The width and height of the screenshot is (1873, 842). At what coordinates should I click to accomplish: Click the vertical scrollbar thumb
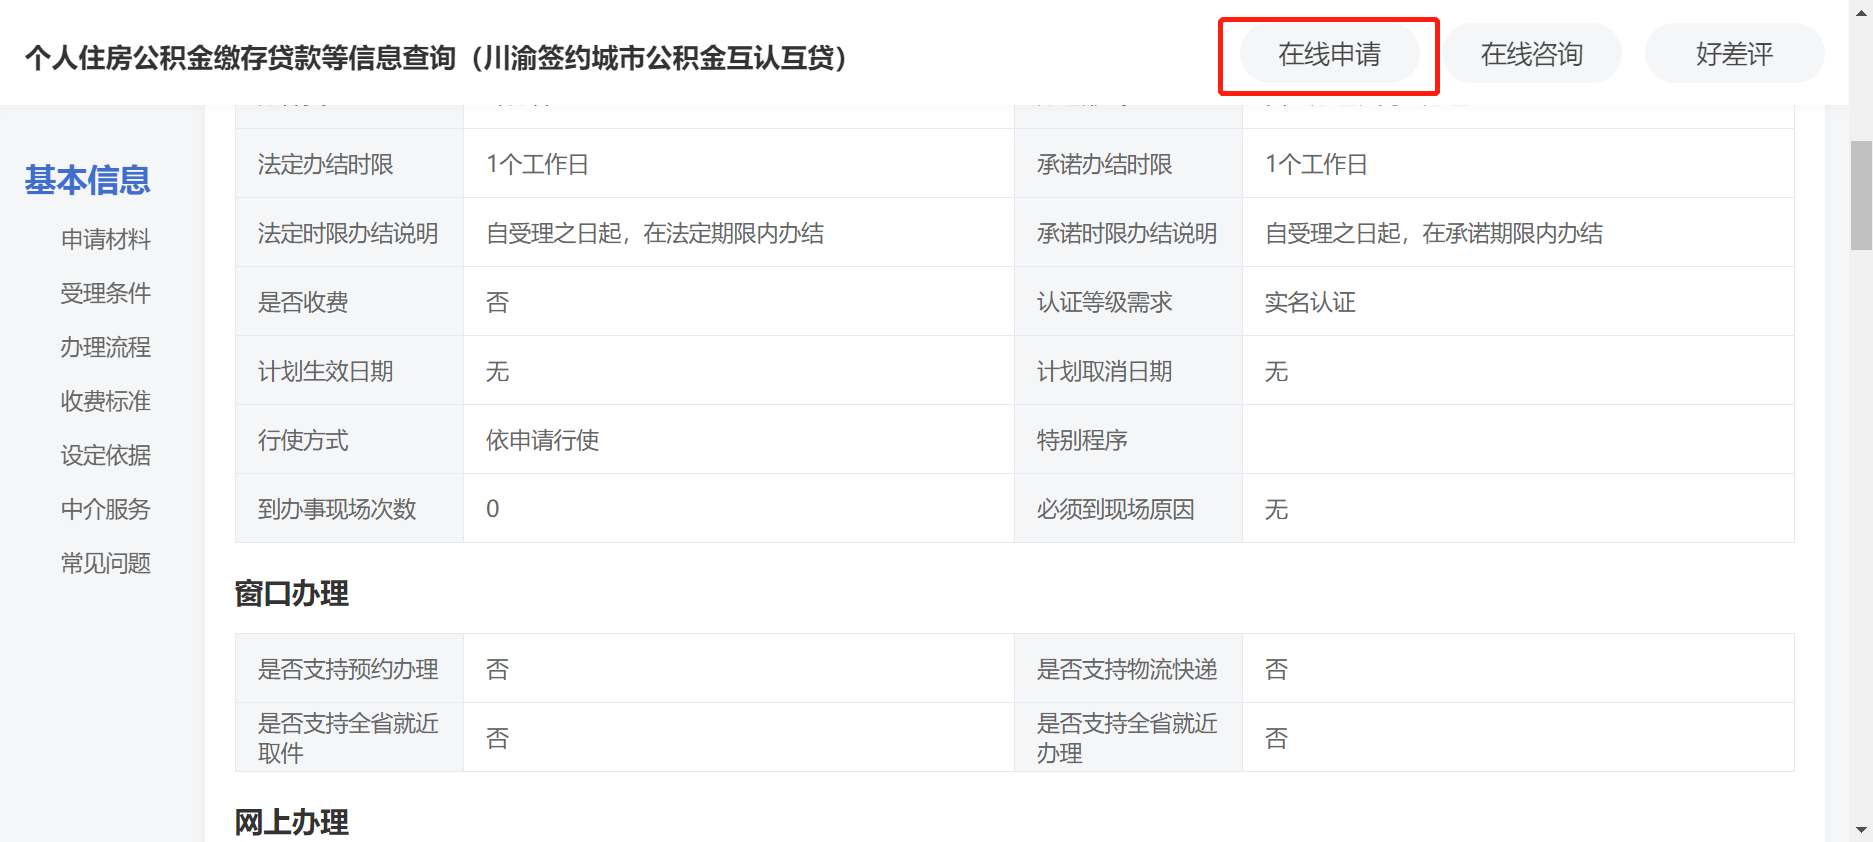(x=1861, y=195)
